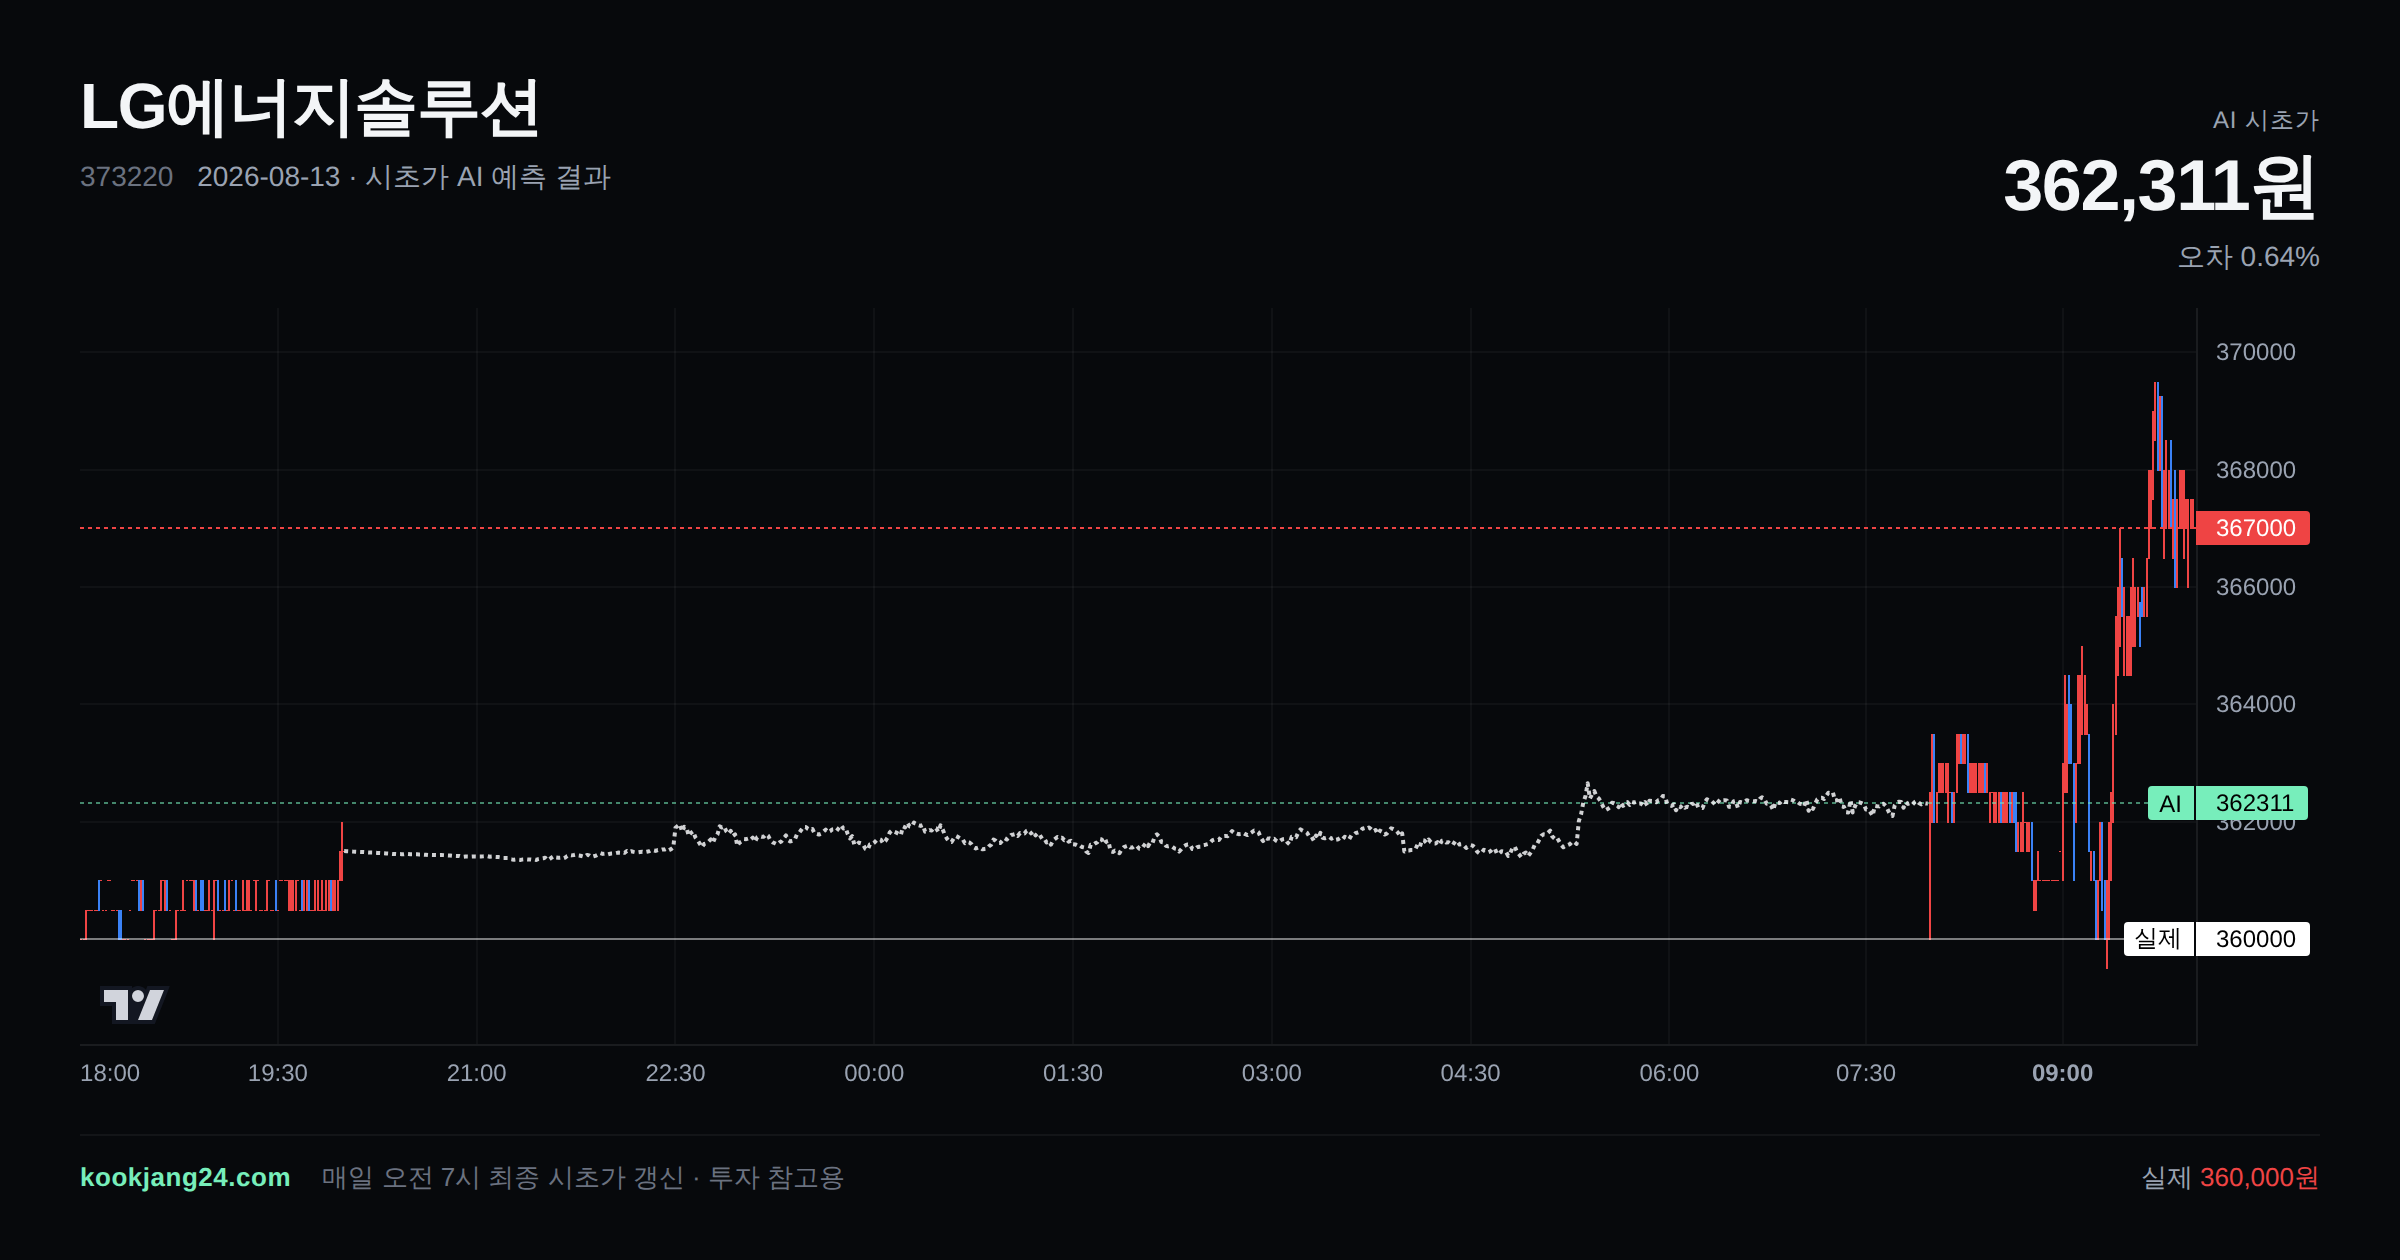Click the TradingView logo icon
2400x1260 pixels.
click(134, 1004)
